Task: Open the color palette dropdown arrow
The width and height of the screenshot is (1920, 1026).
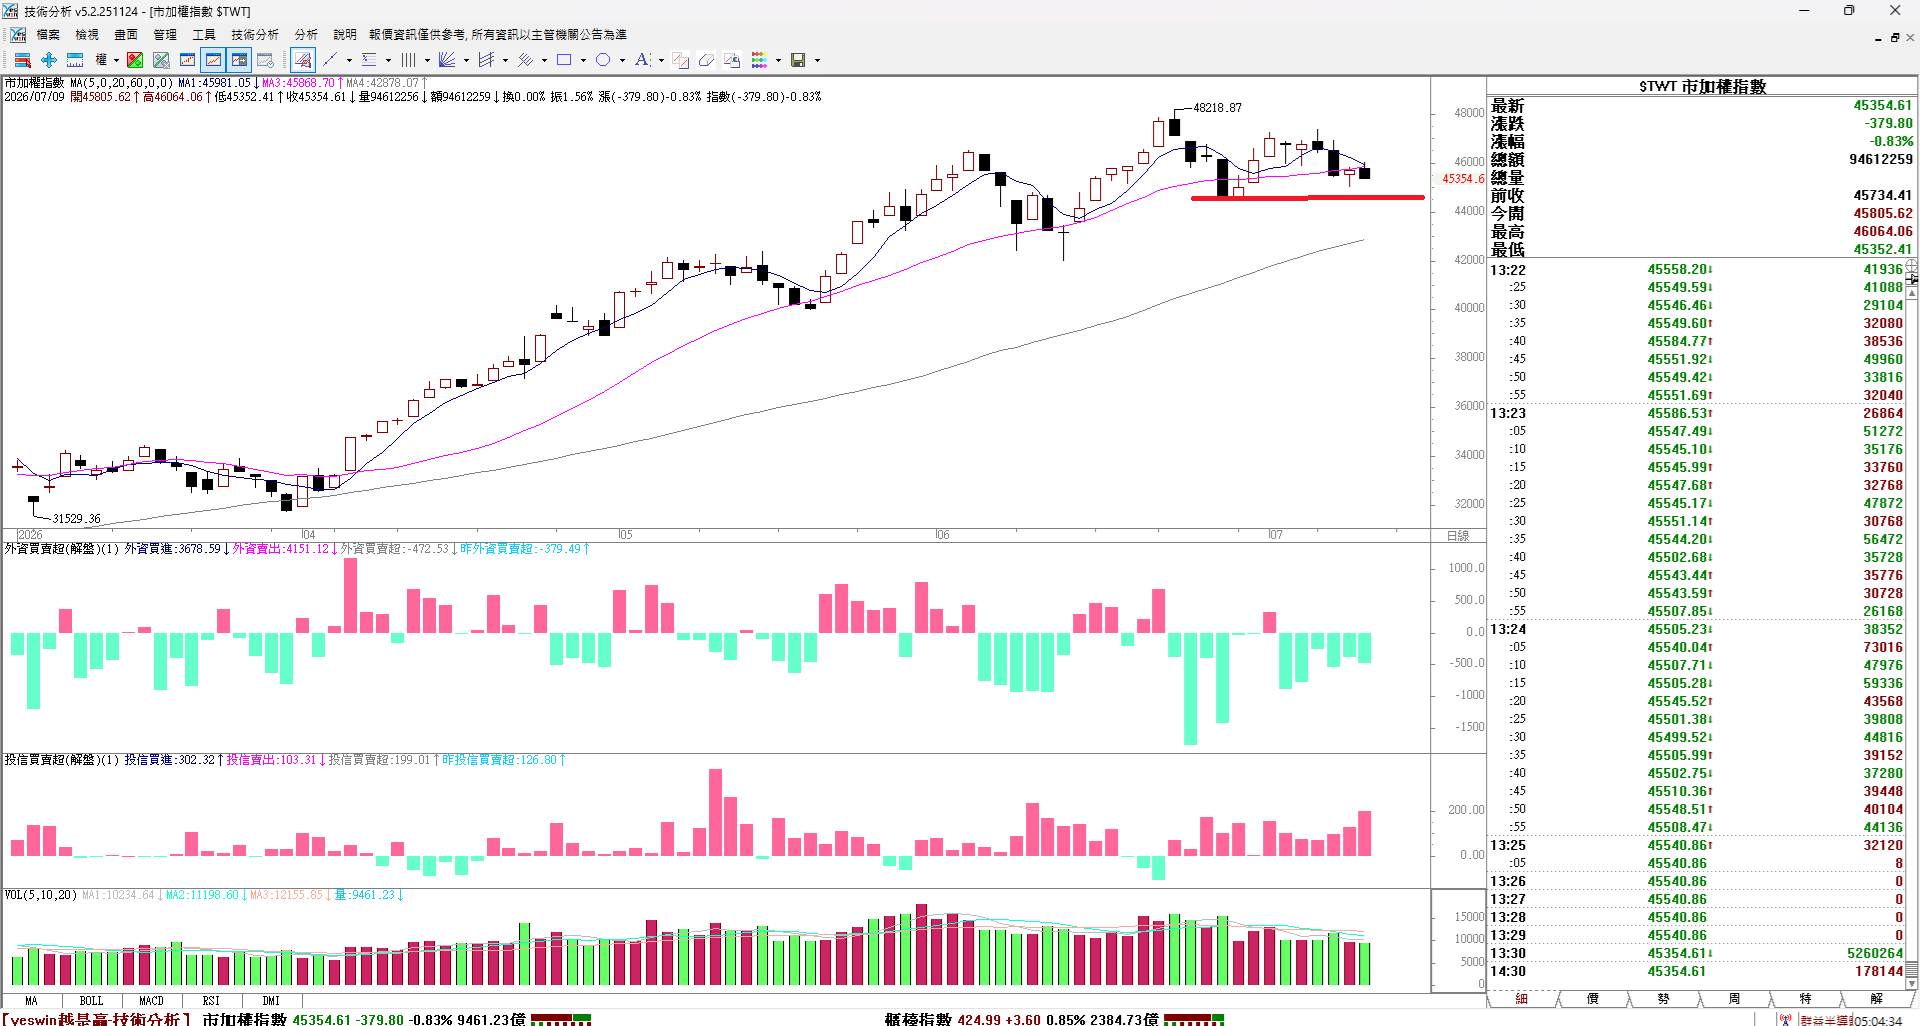Action: [778, 60]
